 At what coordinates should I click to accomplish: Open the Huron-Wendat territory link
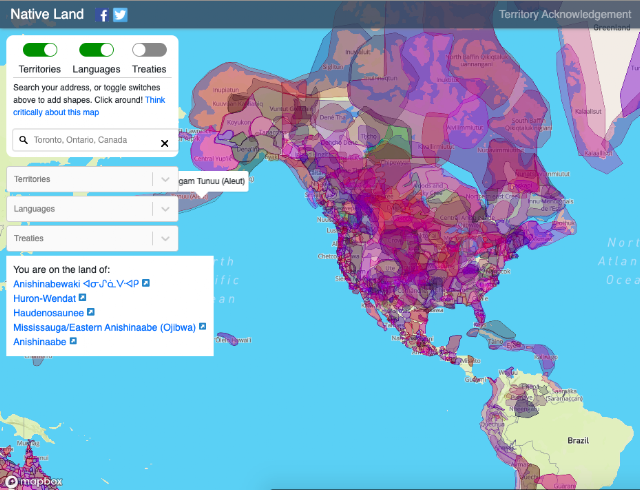click(44, 298)
